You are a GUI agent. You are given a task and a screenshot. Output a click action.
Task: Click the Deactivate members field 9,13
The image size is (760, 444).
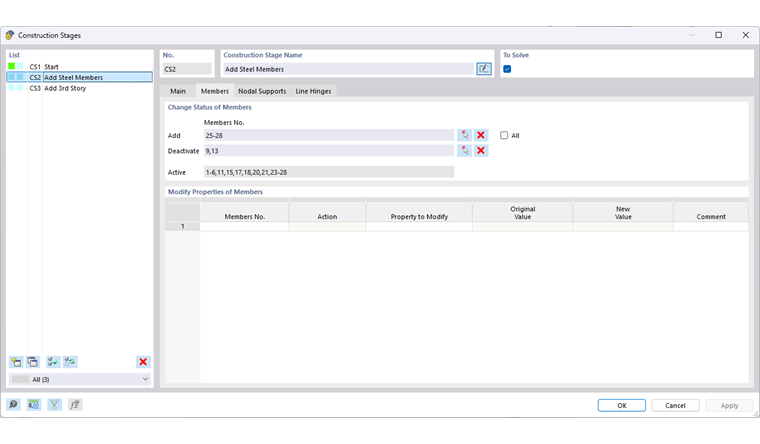point(329,151)
